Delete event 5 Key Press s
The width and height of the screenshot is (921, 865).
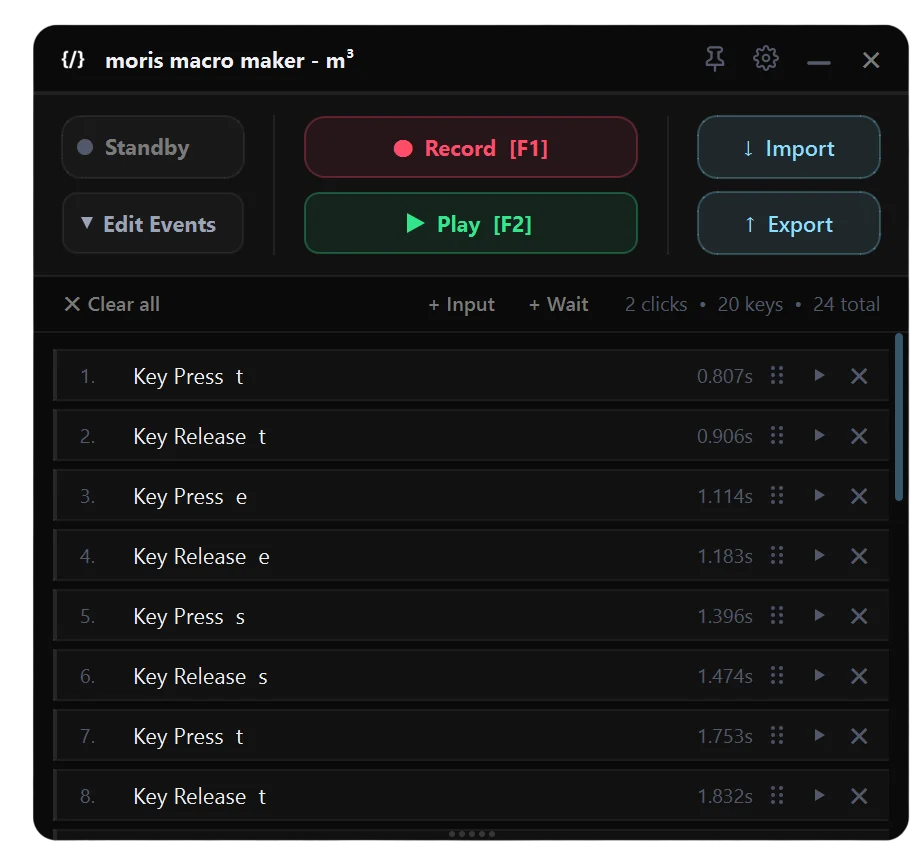coord(859,616)
